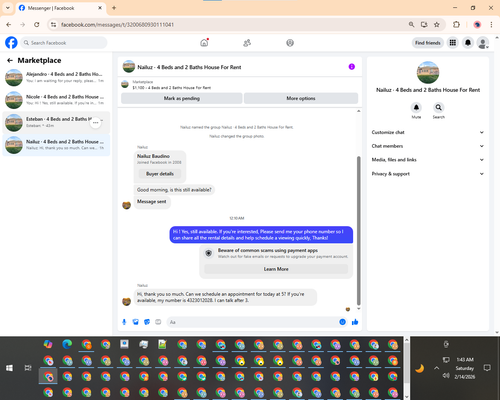Choose a sticker from the composer
500x400 pixels.
pyautogui.click(x=147, y=322)
